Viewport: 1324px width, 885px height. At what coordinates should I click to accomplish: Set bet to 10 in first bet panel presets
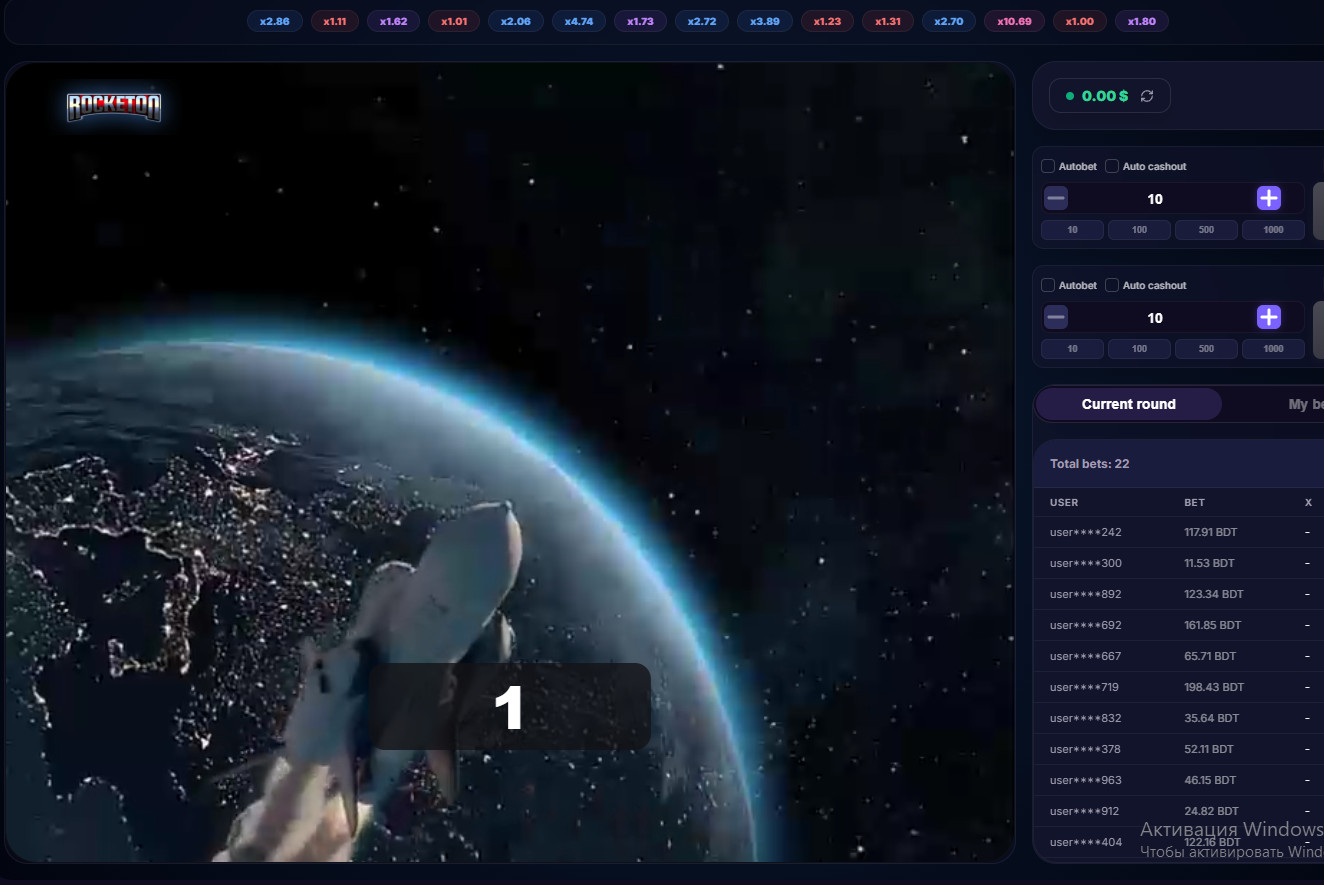coord(1073,230)
